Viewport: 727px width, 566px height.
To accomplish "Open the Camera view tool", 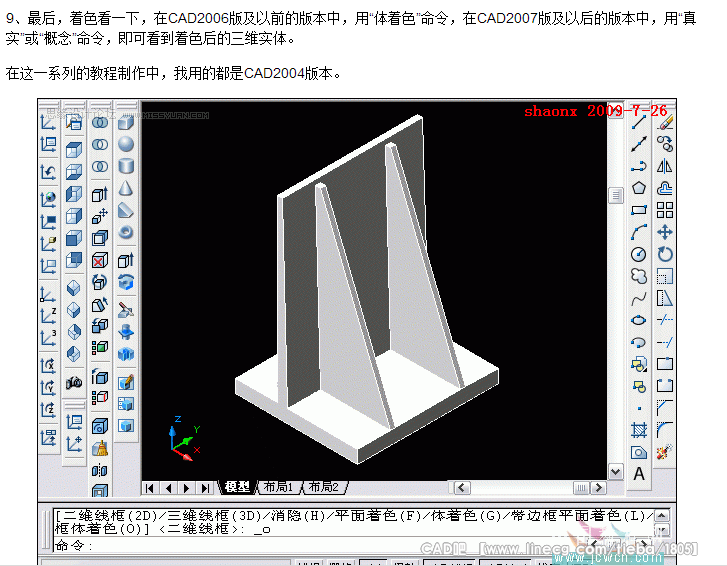I will coord(74,382).
